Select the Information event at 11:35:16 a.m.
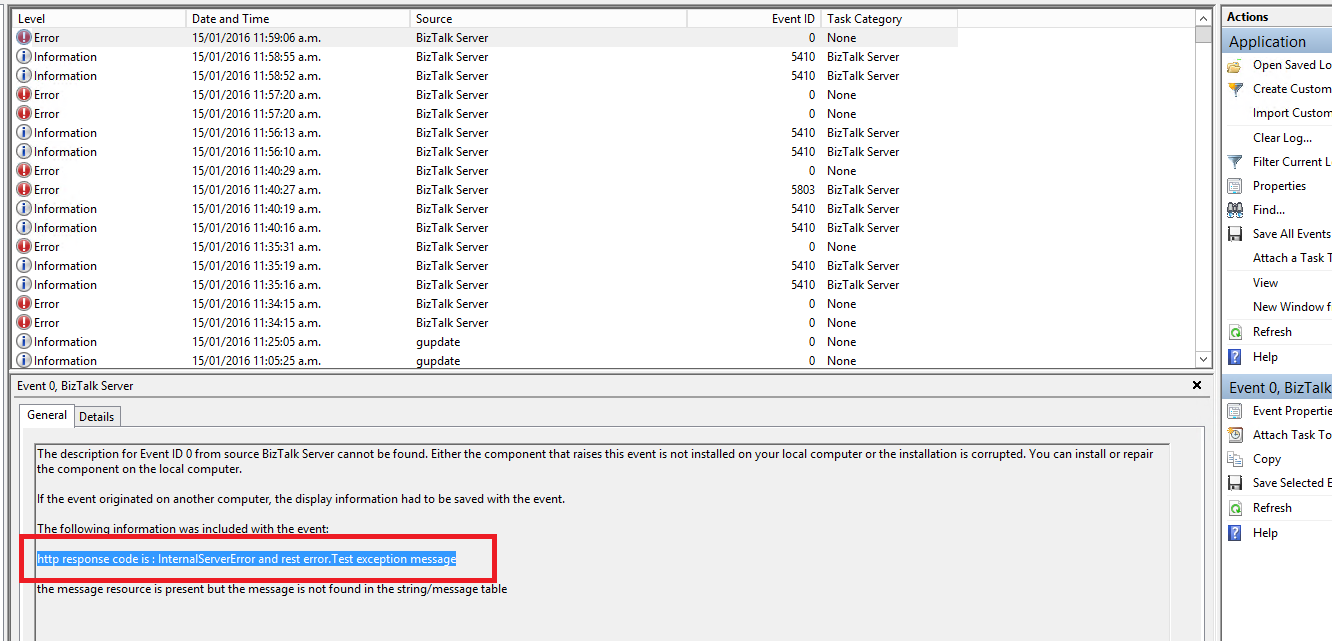The height and width of the screenshot is (641, 1335). (485, 285)
